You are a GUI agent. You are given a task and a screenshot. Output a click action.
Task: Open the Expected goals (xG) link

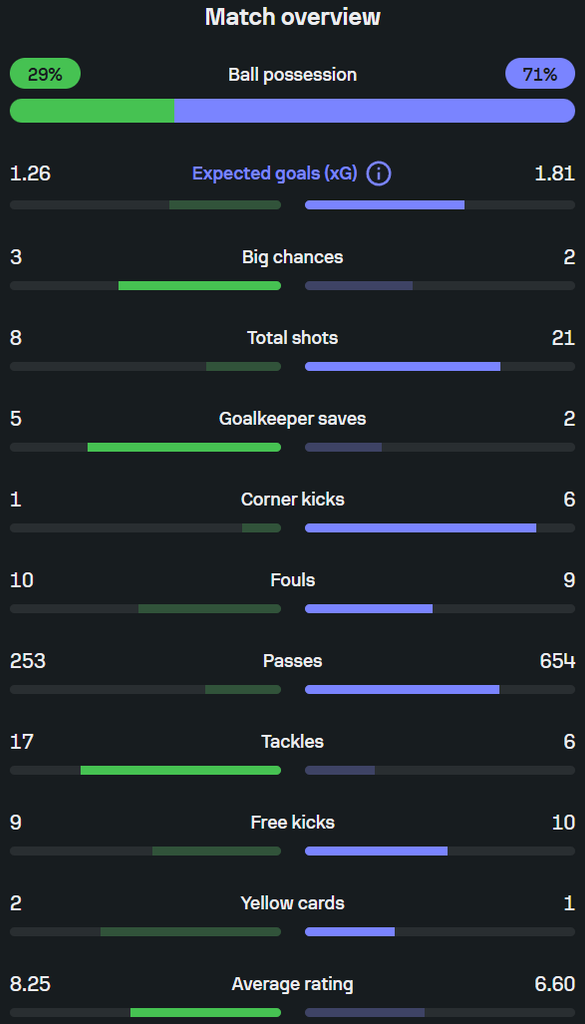pos(275,174)
